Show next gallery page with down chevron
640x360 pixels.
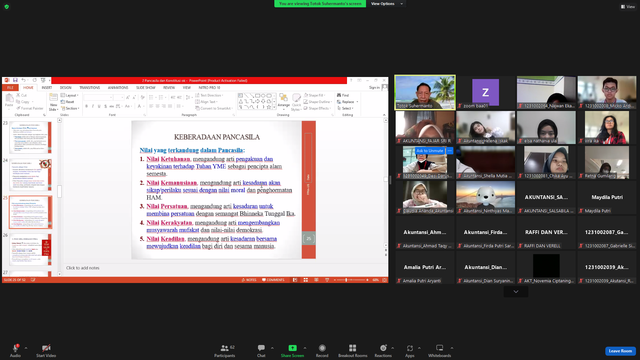pyautogui.click(x=516, y=291)
